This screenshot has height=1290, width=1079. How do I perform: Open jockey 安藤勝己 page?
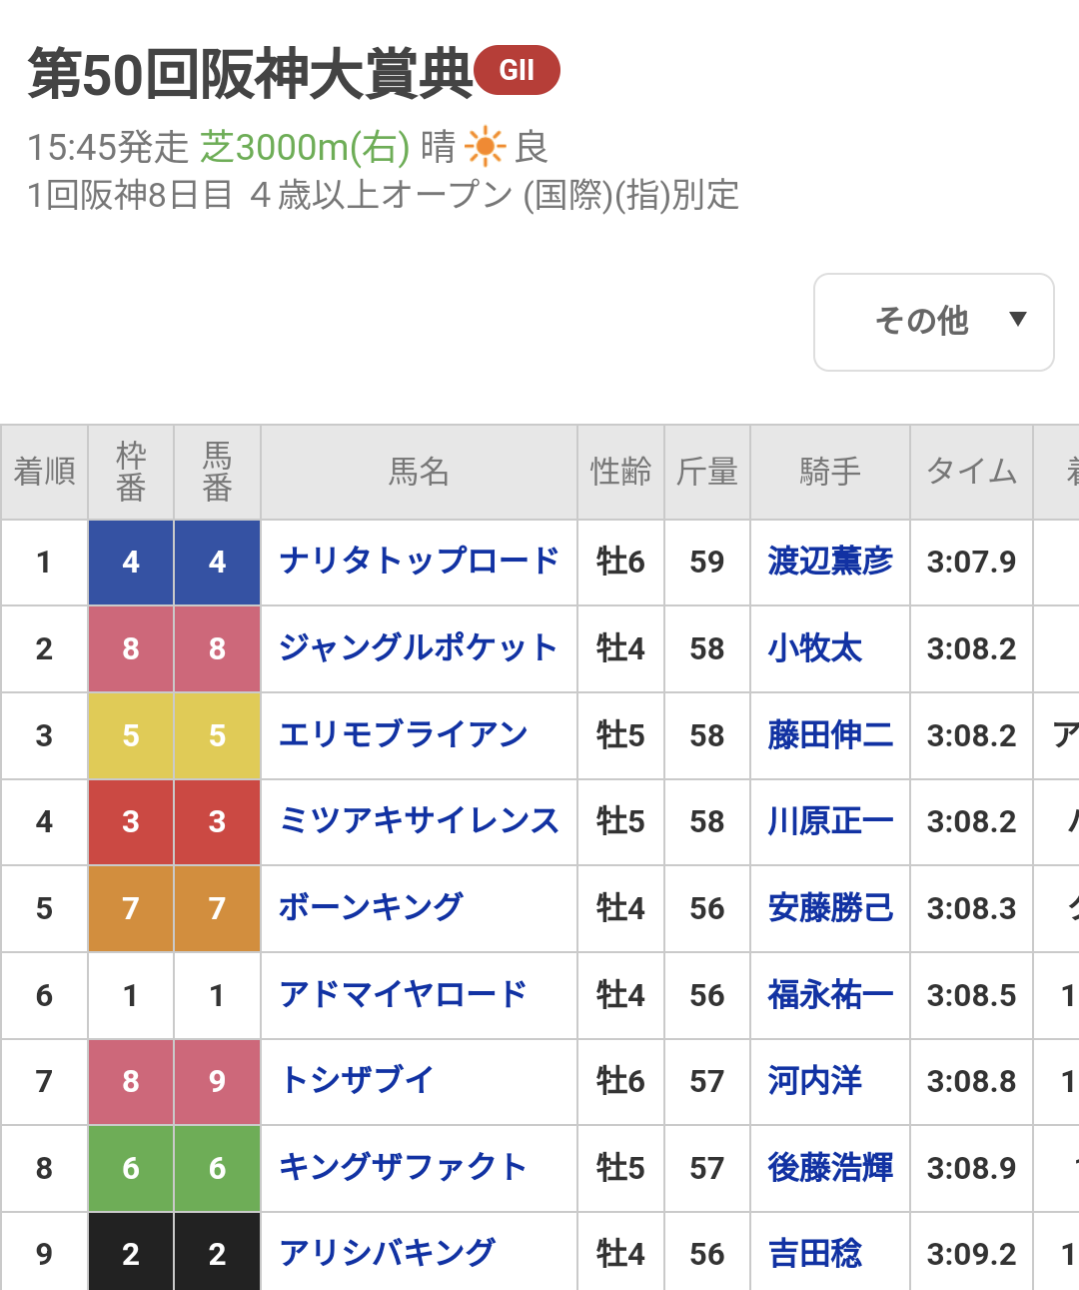tap(829, 908)
